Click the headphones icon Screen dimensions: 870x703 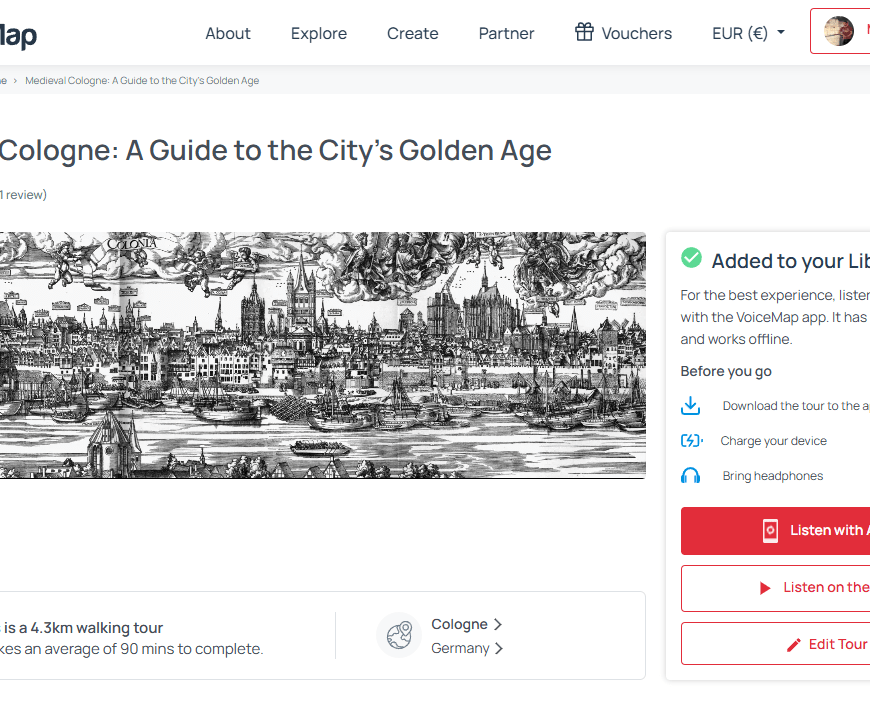690,476
